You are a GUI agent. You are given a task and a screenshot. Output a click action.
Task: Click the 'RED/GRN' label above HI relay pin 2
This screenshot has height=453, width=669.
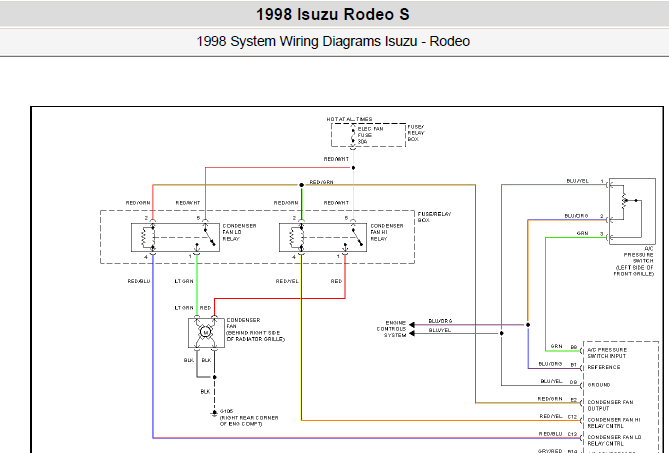click(x=286, y=203)
